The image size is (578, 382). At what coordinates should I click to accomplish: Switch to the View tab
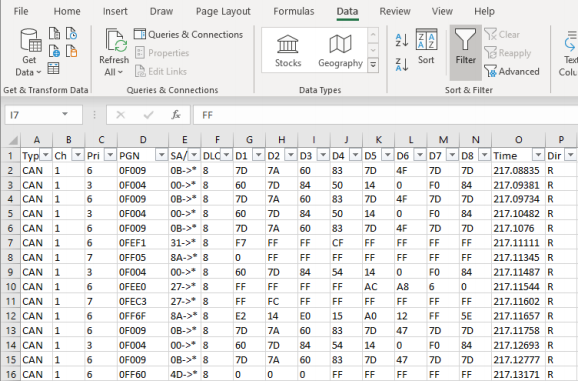point(442,11)
